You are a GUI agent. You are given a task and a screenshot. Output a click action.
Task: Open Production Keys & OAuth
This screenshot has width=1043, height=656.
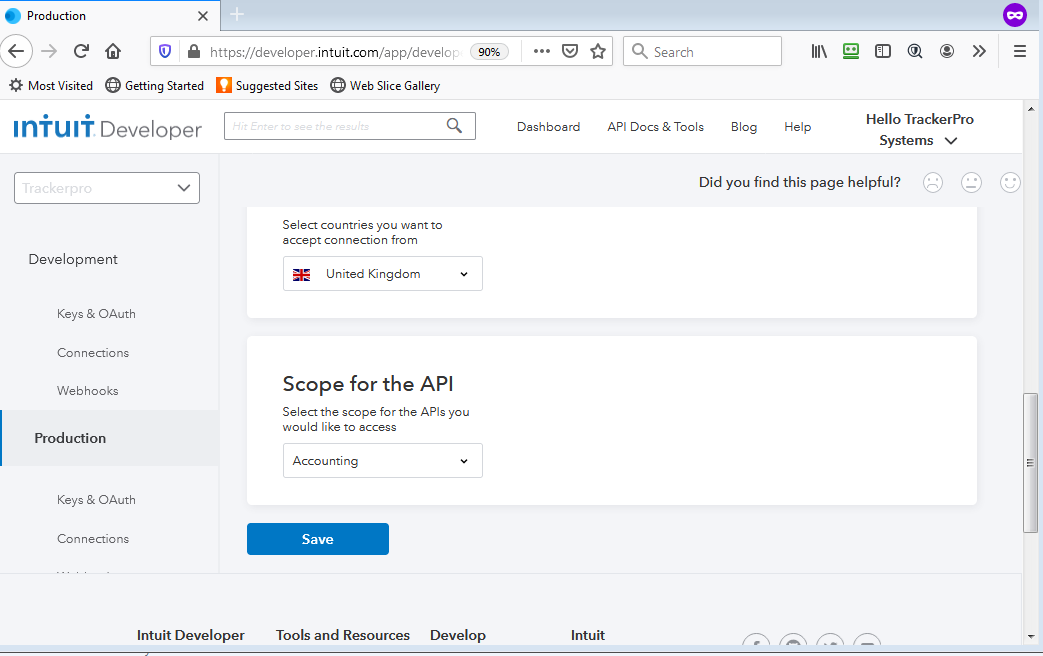pos(96,500)
